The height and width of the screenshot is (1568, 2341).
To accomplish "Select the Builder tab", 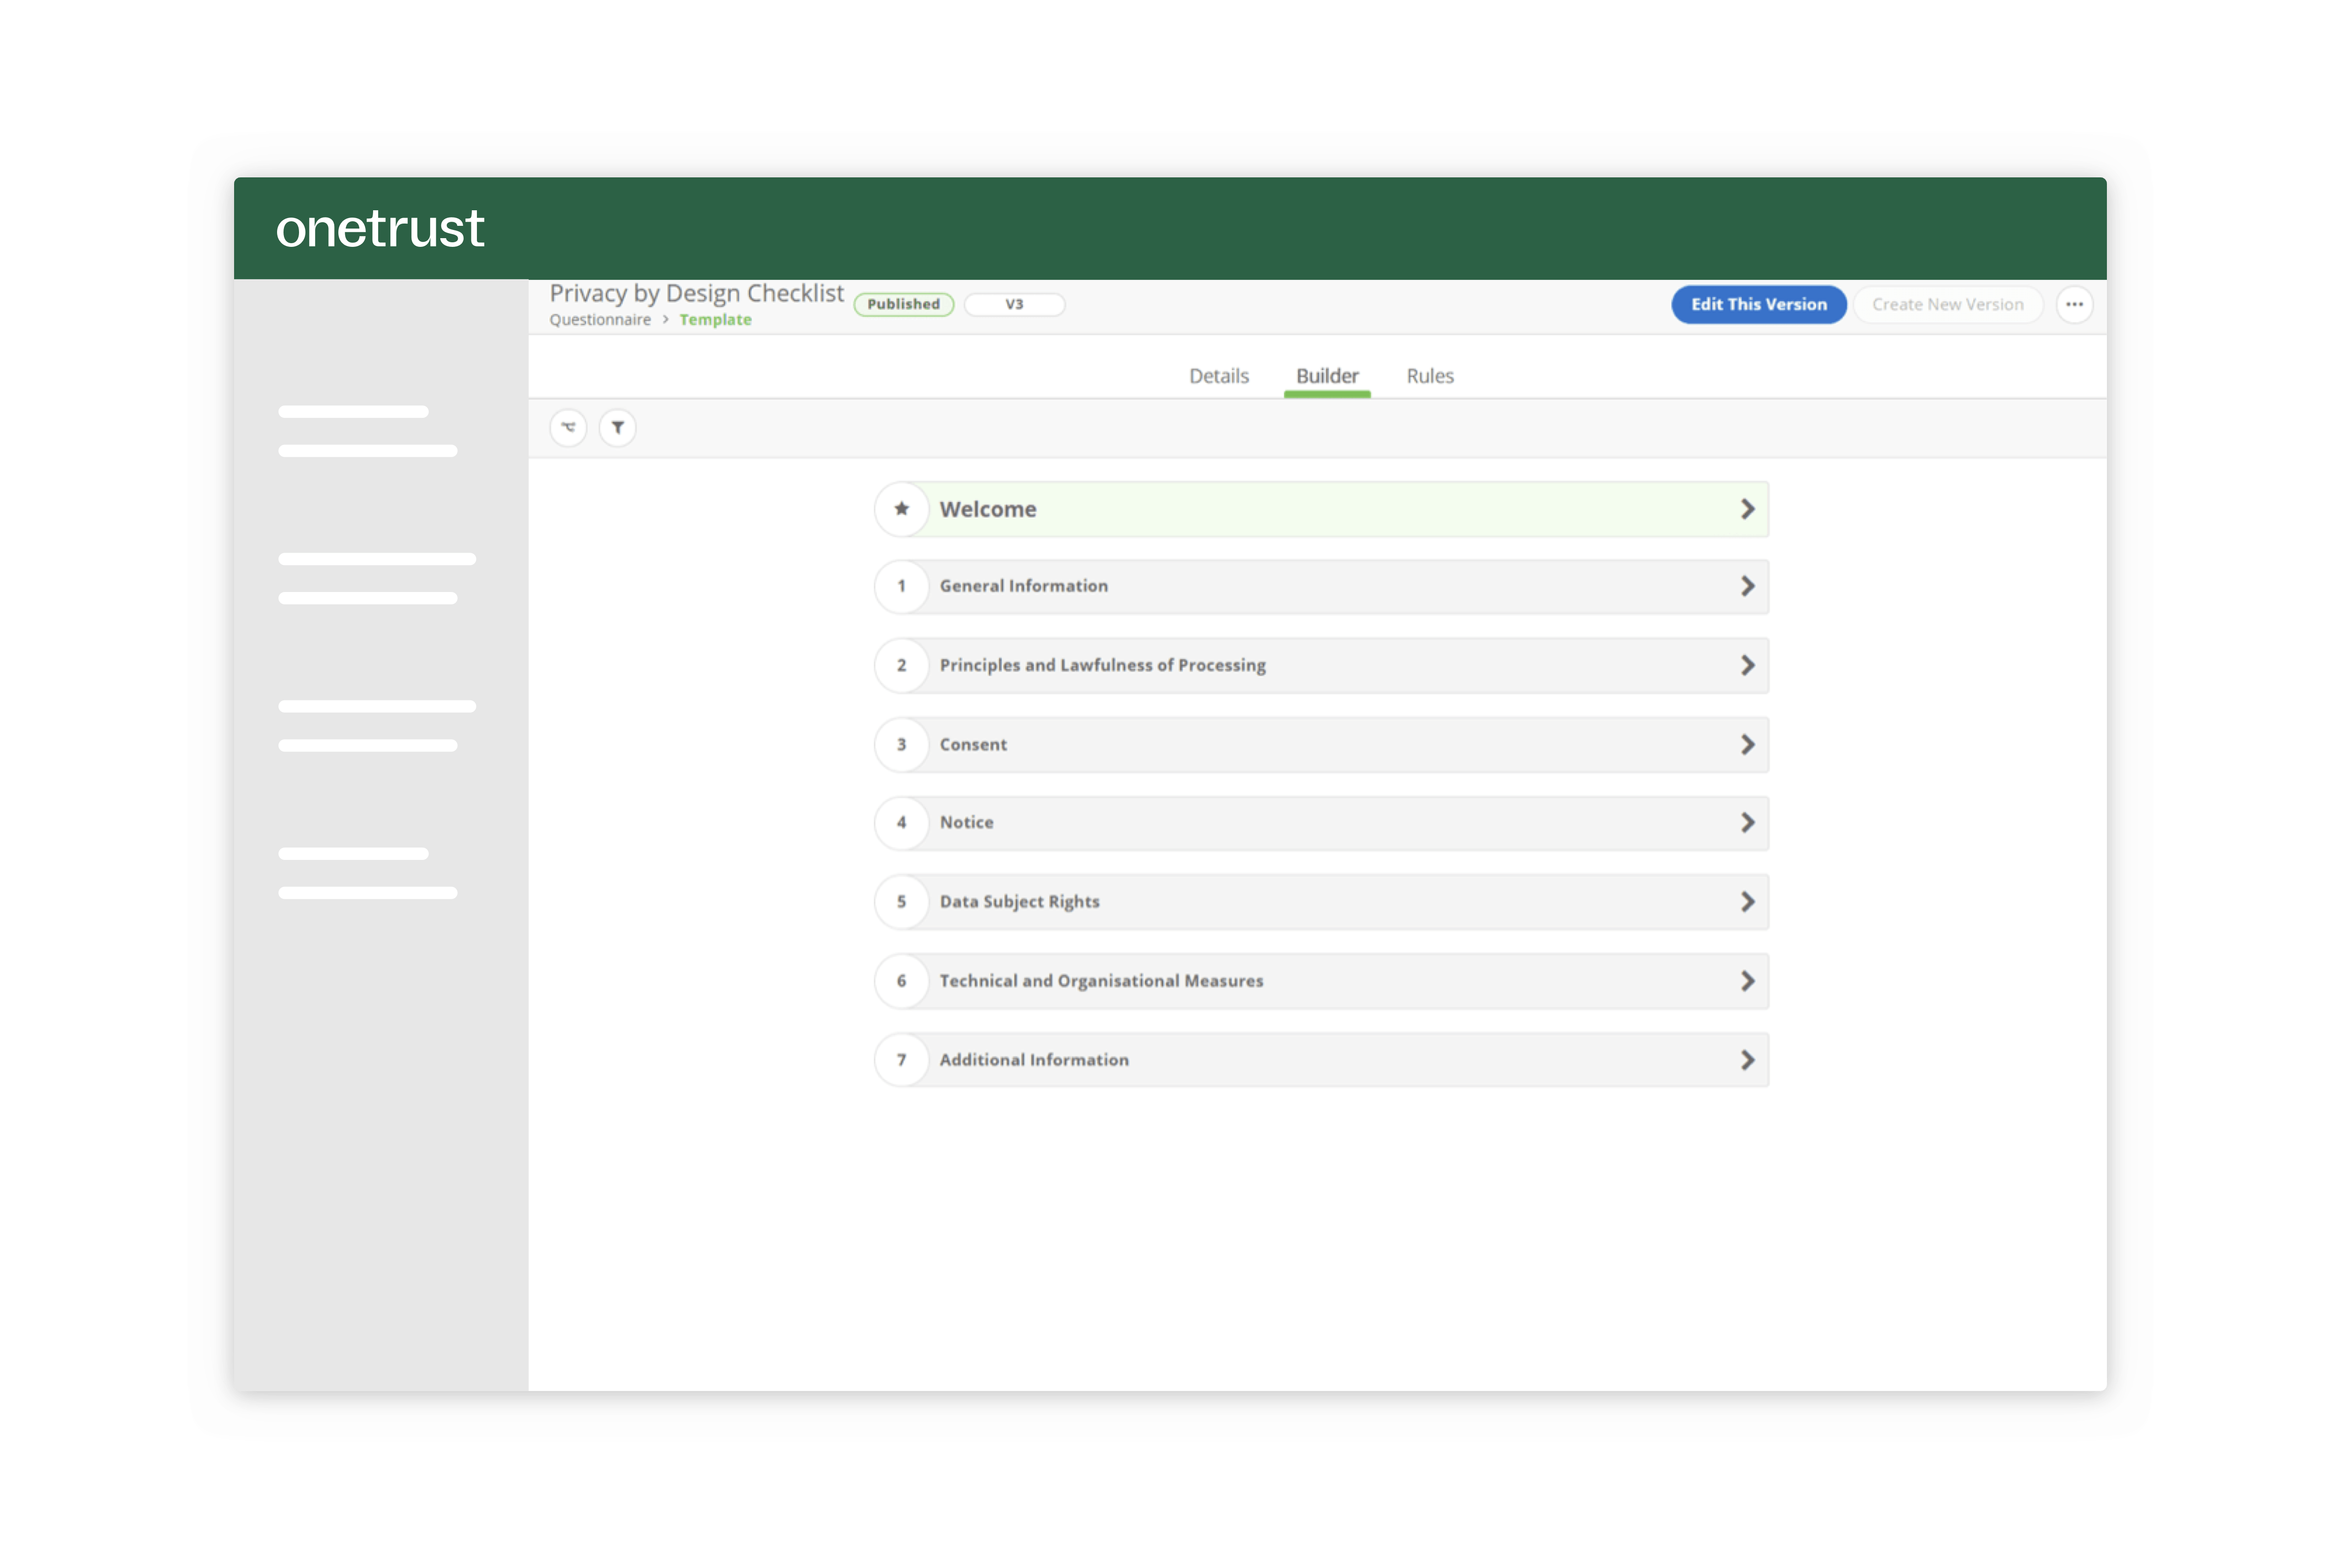I will [x=1327, y=376].
